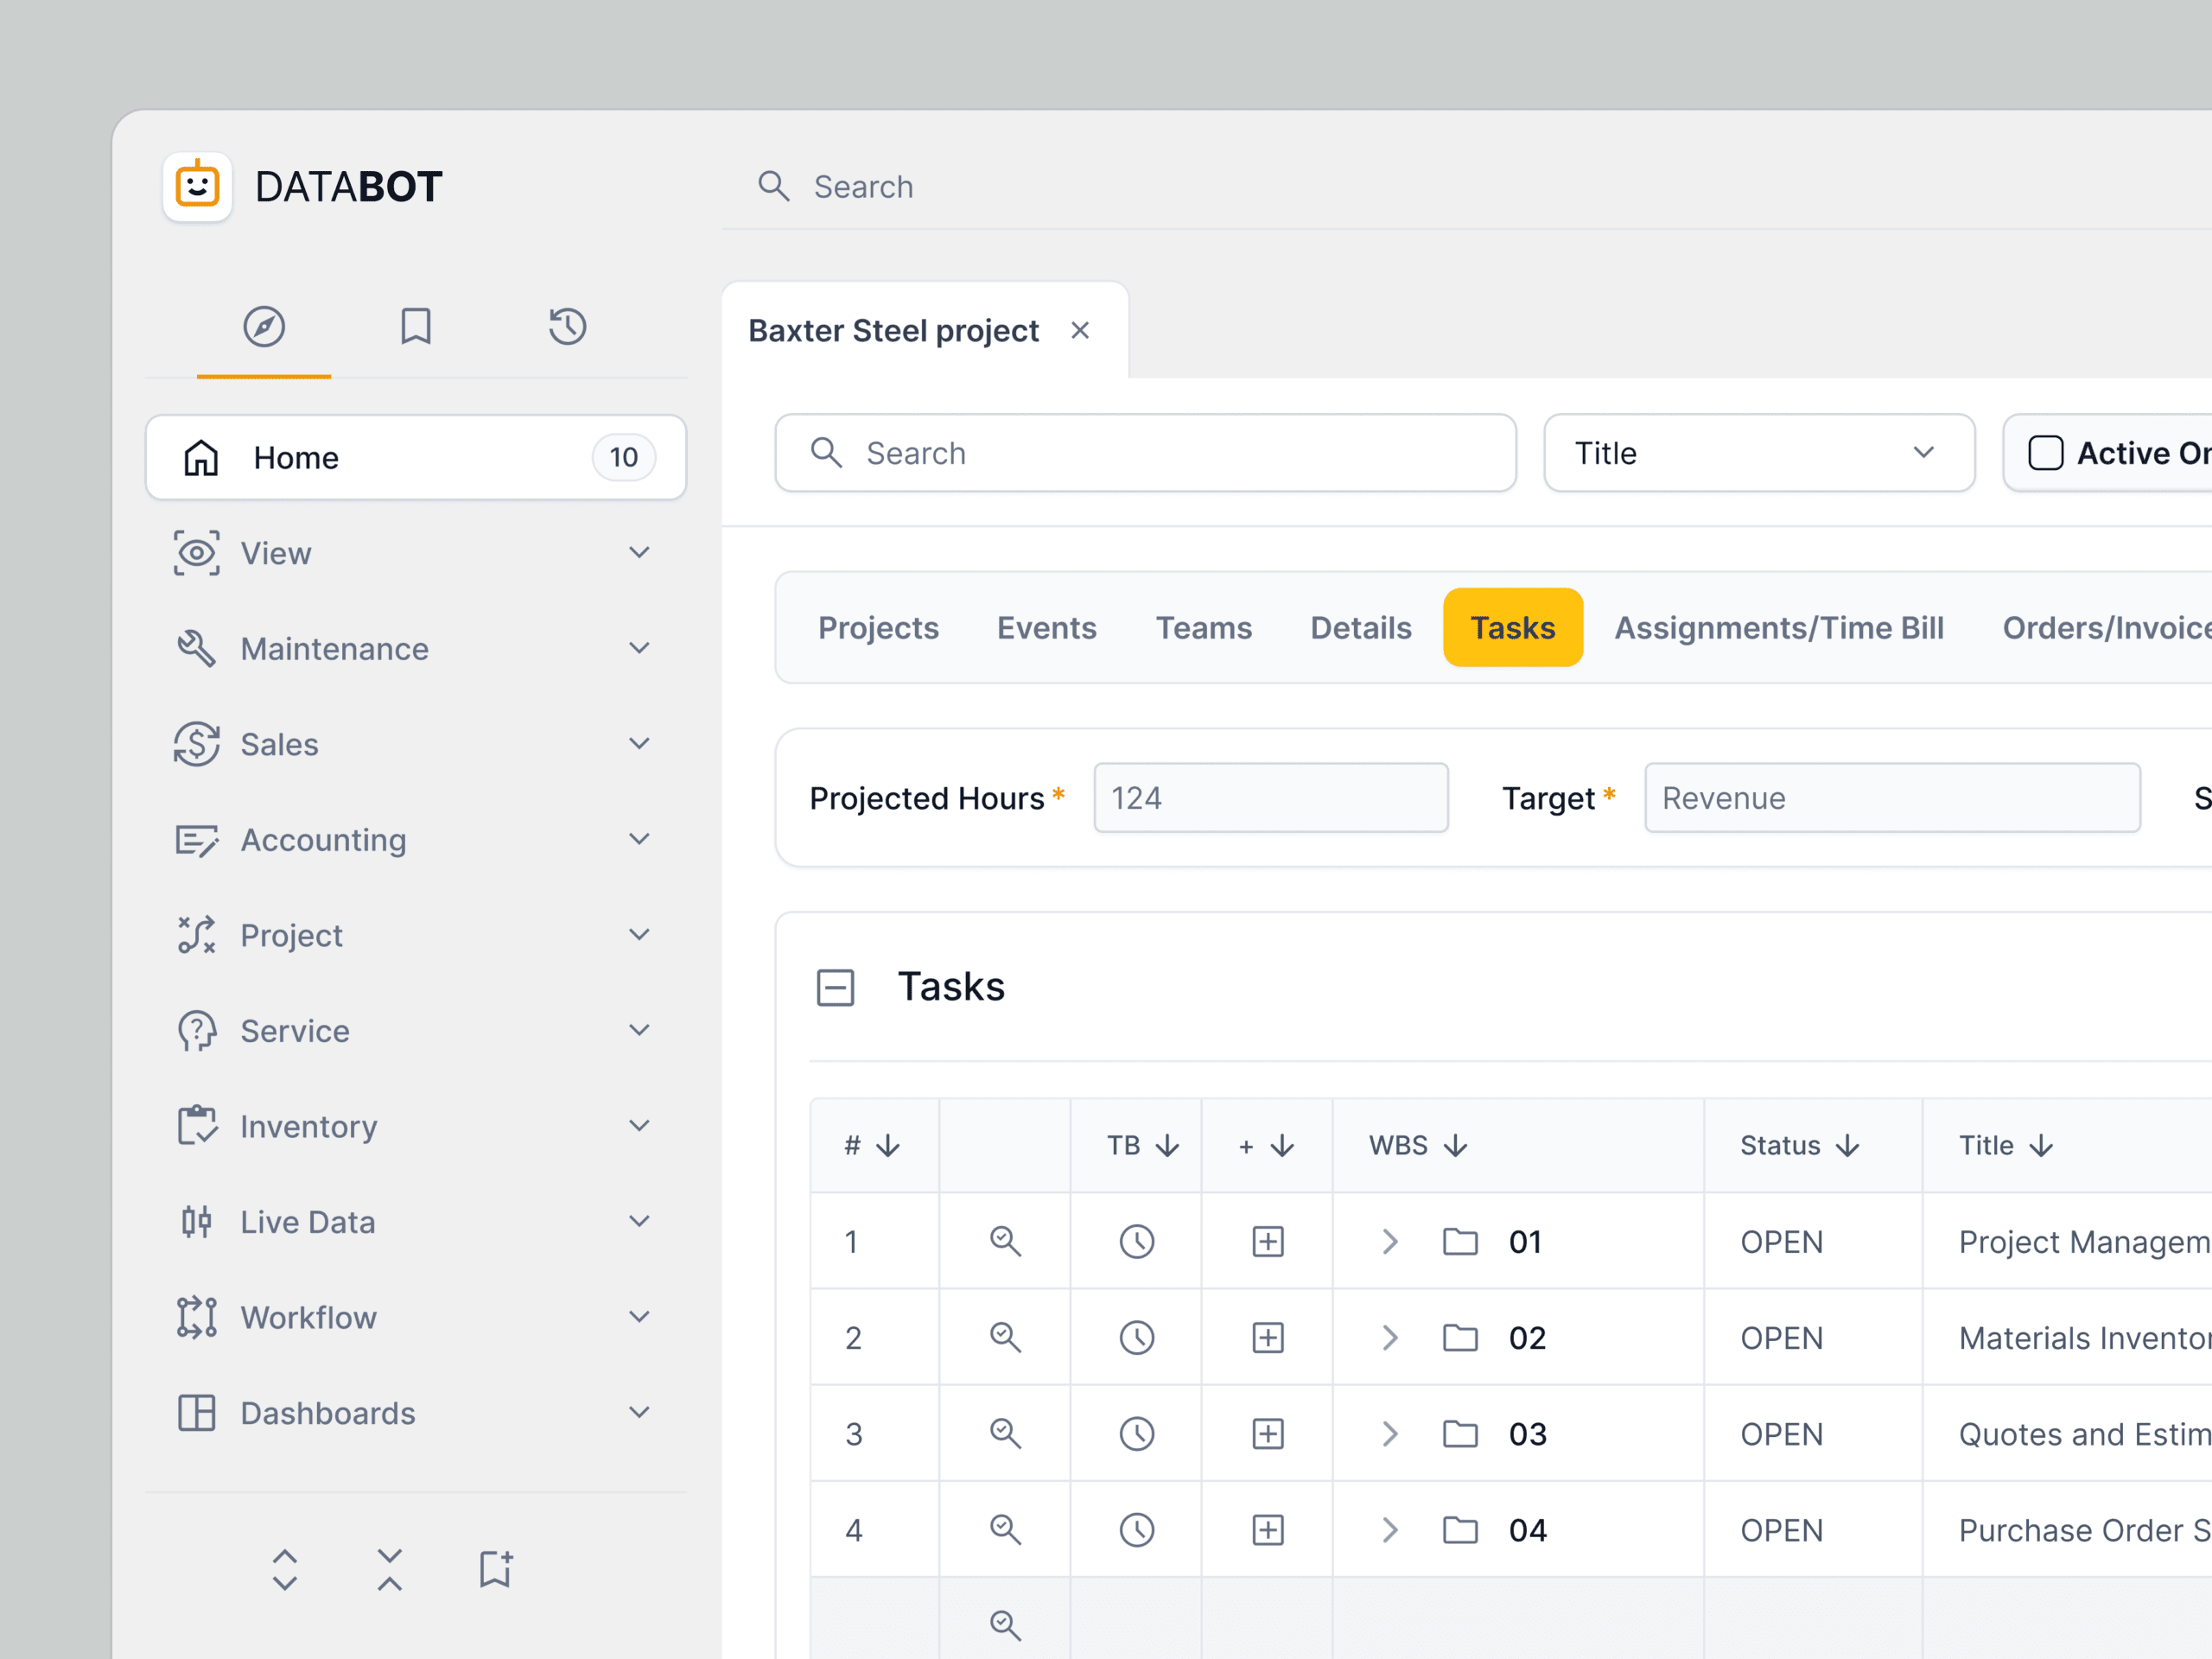The image size is (2212, 1659).
Task: Click the DataBot robot logo
Action: pos(197,187)
